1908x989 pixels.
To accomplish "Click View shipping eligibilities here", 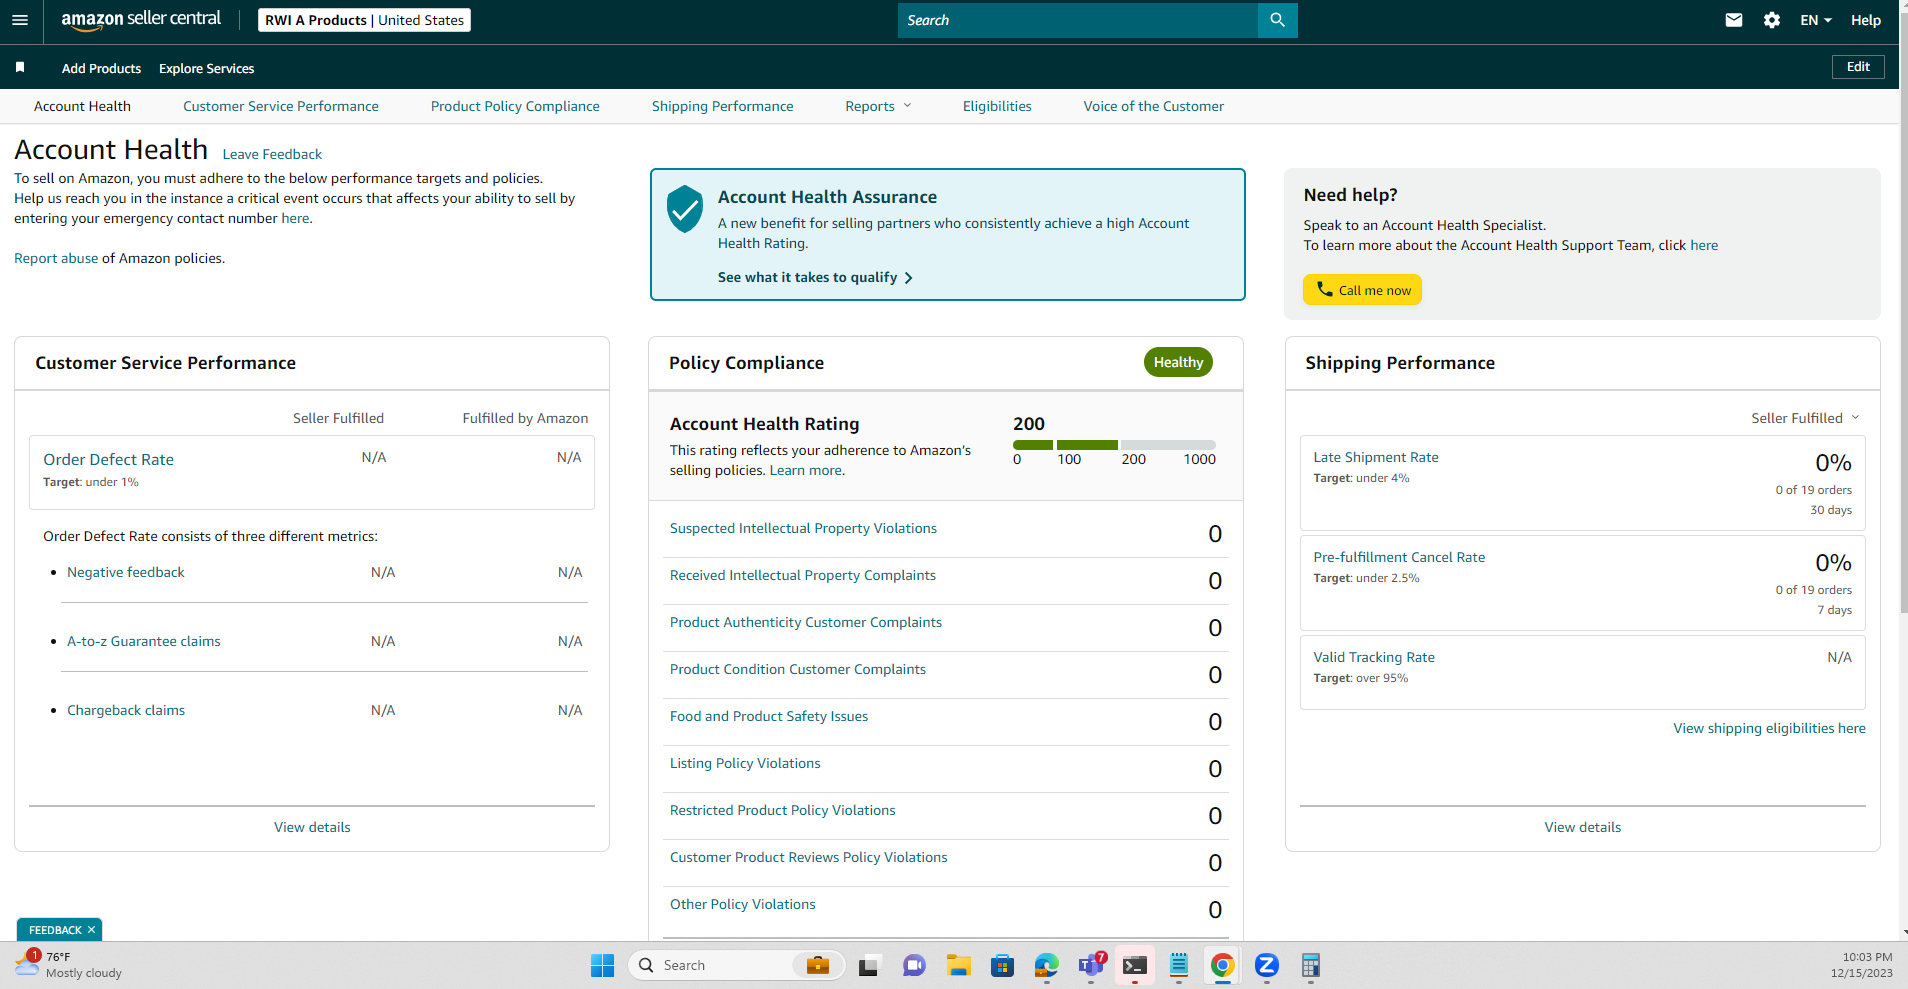I will click(1769, 728).
